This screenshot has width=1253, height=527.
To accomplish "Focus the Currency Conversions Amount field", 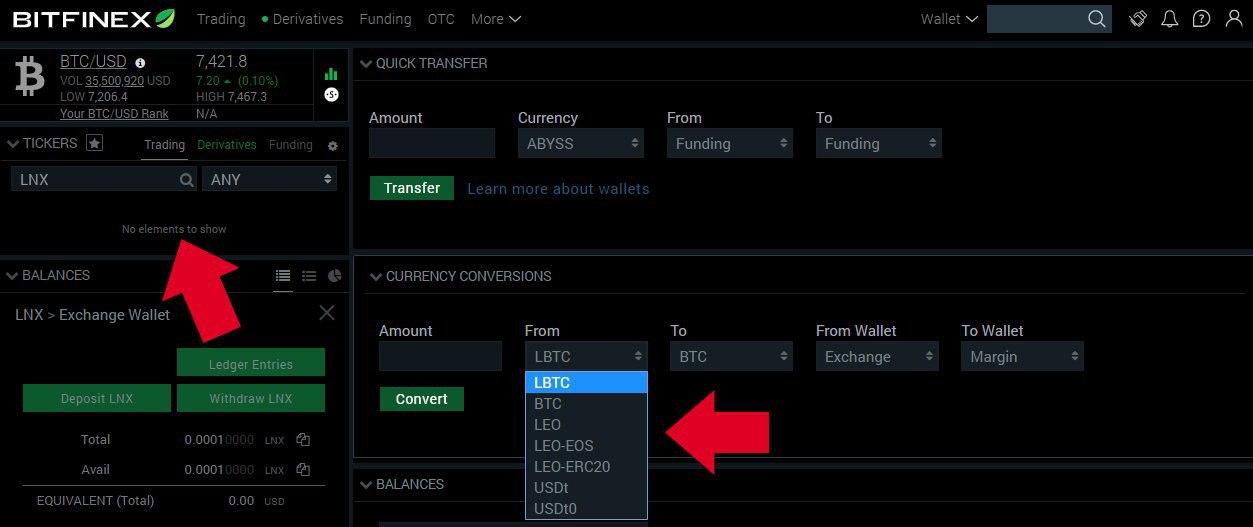I will coord(440,357).
